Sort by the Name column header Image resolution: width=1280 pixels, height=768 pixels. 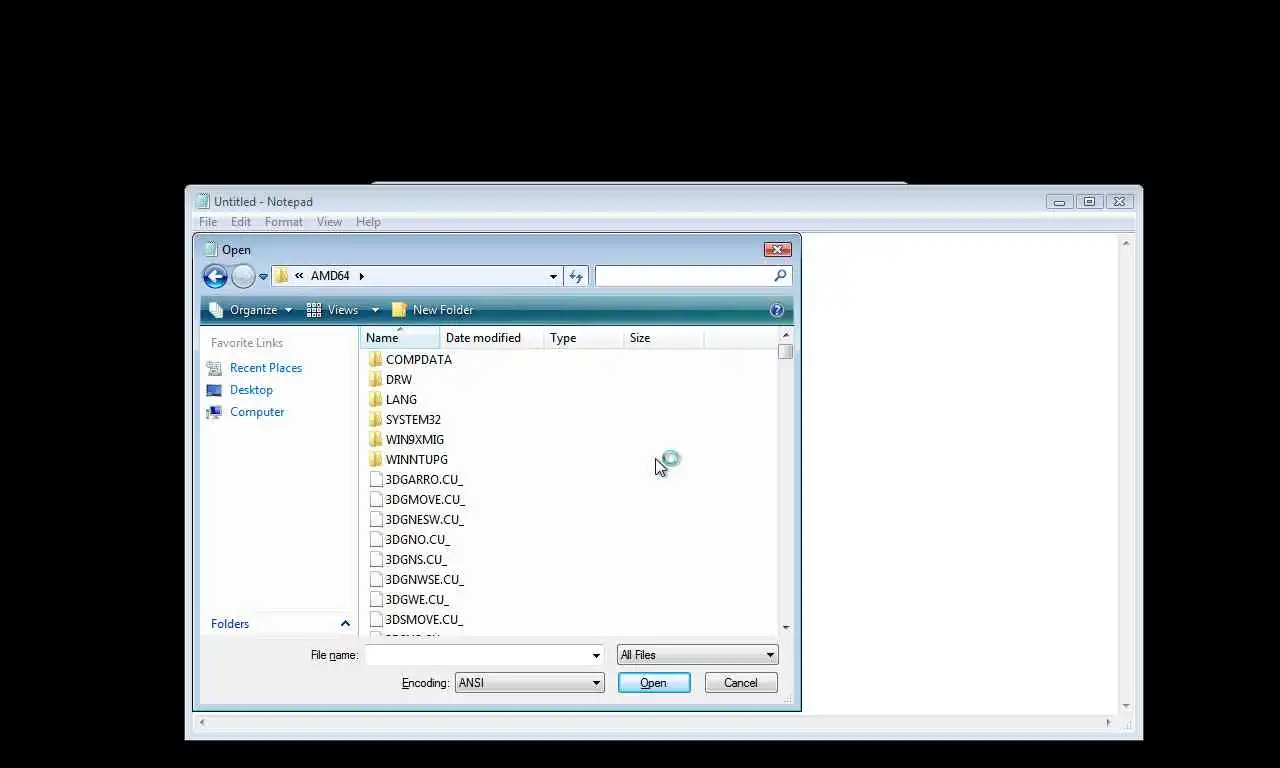[400, 338]
